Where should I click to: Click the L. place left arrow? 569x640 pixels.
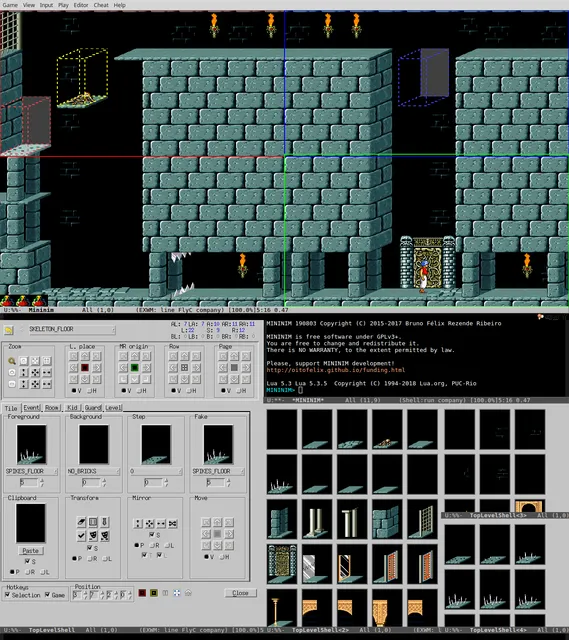pos(73,368)
